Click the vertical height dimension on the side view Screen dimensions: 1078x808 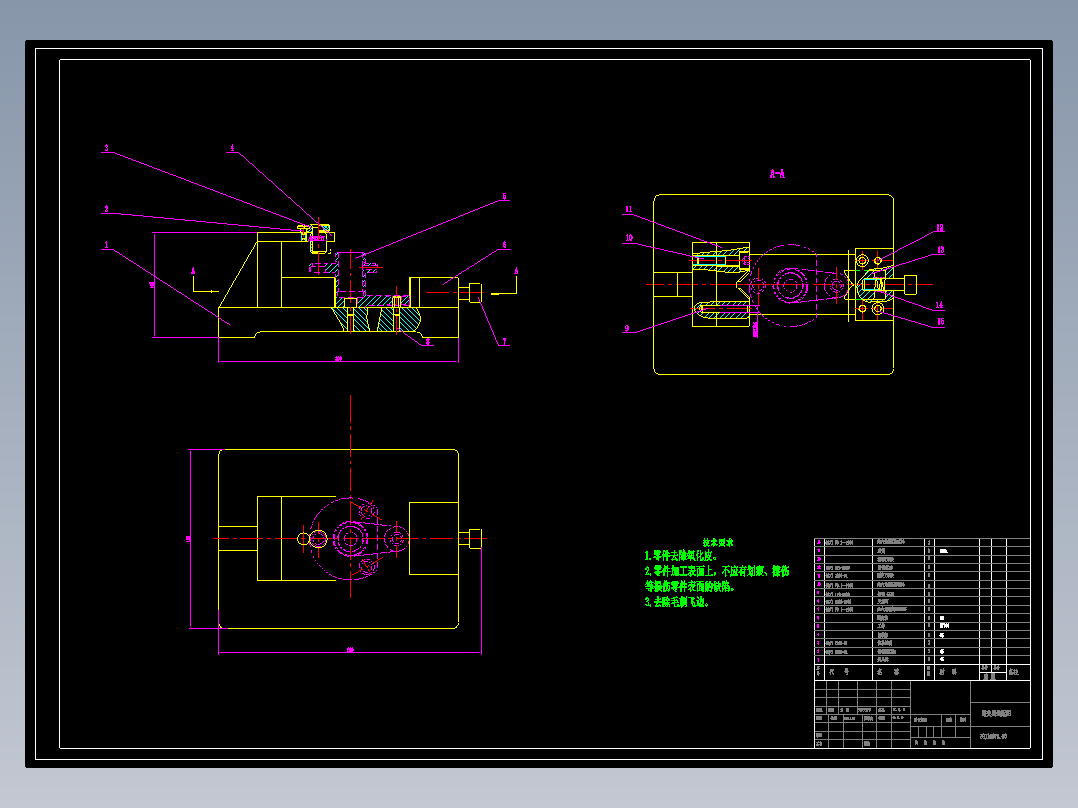[152, 285]
